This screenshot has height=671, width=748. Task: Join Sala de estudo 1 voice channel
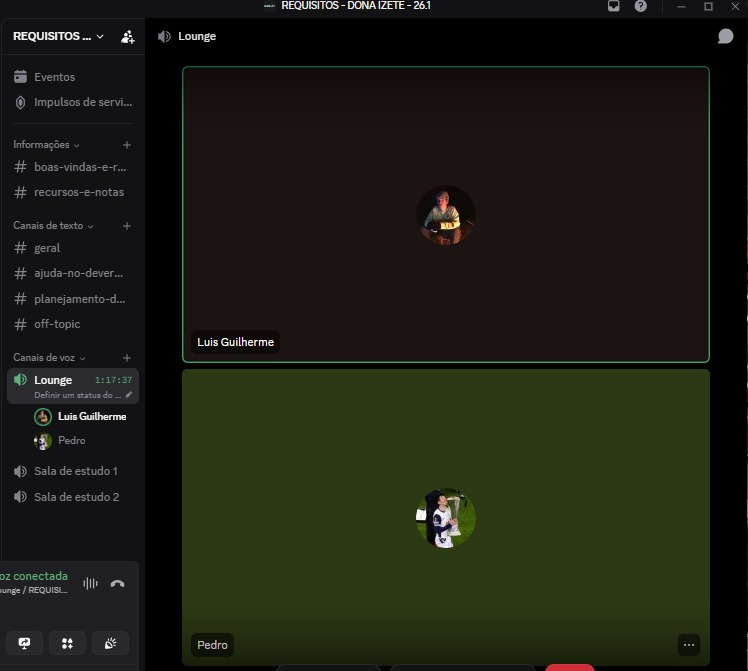(x=73, y=471)
